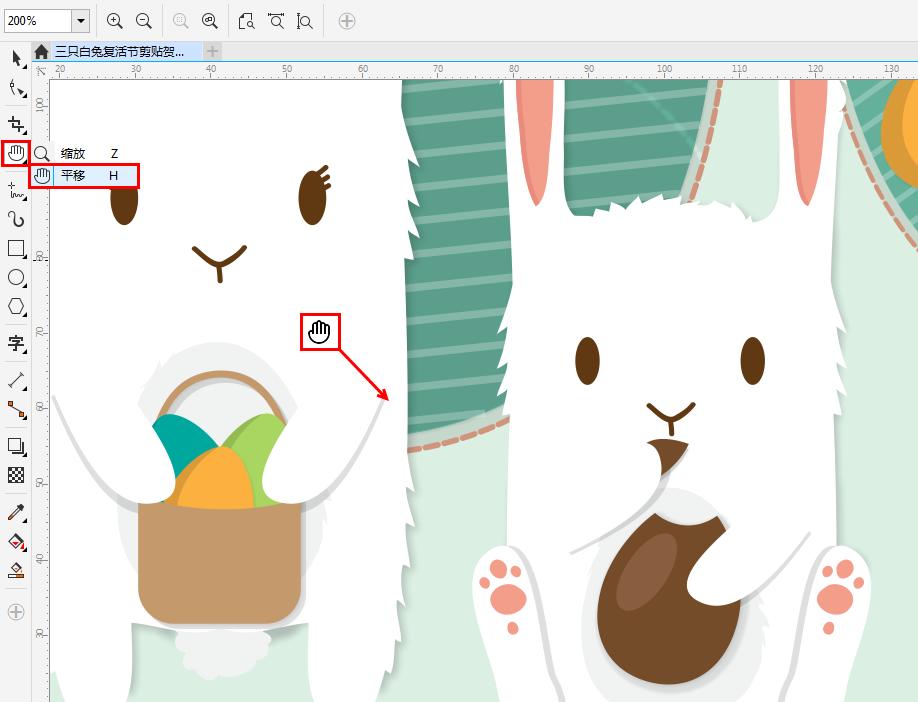This screenshot has width=918, height=702.
Task: Select the Transparency checkerboard tool
Action: coord(16,475)
